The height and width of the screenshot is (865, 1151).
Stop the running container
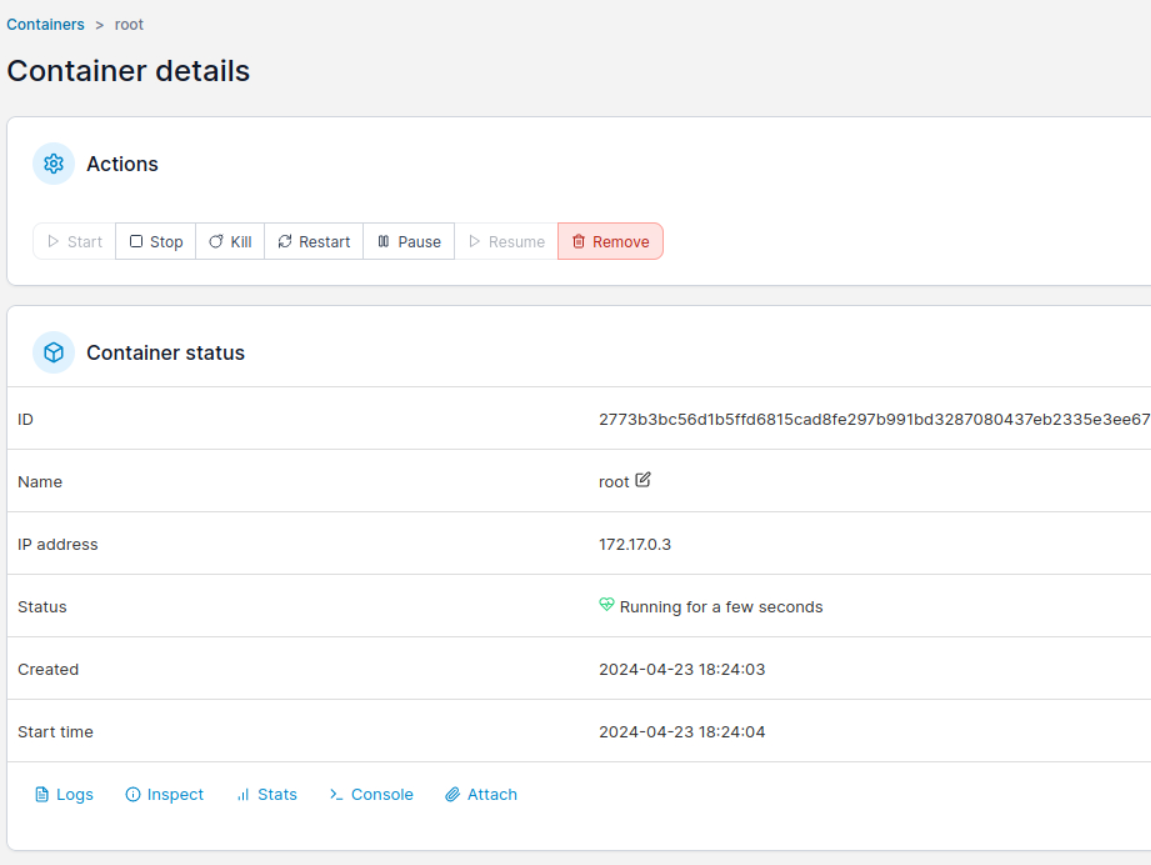coord(156,242)
